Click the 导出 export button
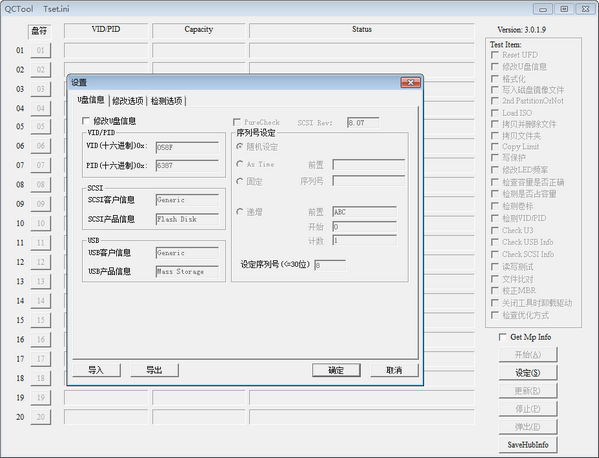Viewport: 599px width, 458px height. coord(154,370)
